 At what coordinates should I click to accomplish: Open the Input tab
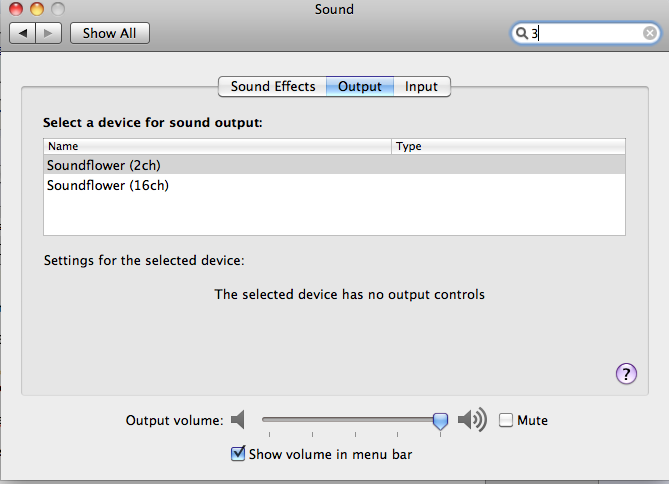pyautogui.click(x=421, y=87)
